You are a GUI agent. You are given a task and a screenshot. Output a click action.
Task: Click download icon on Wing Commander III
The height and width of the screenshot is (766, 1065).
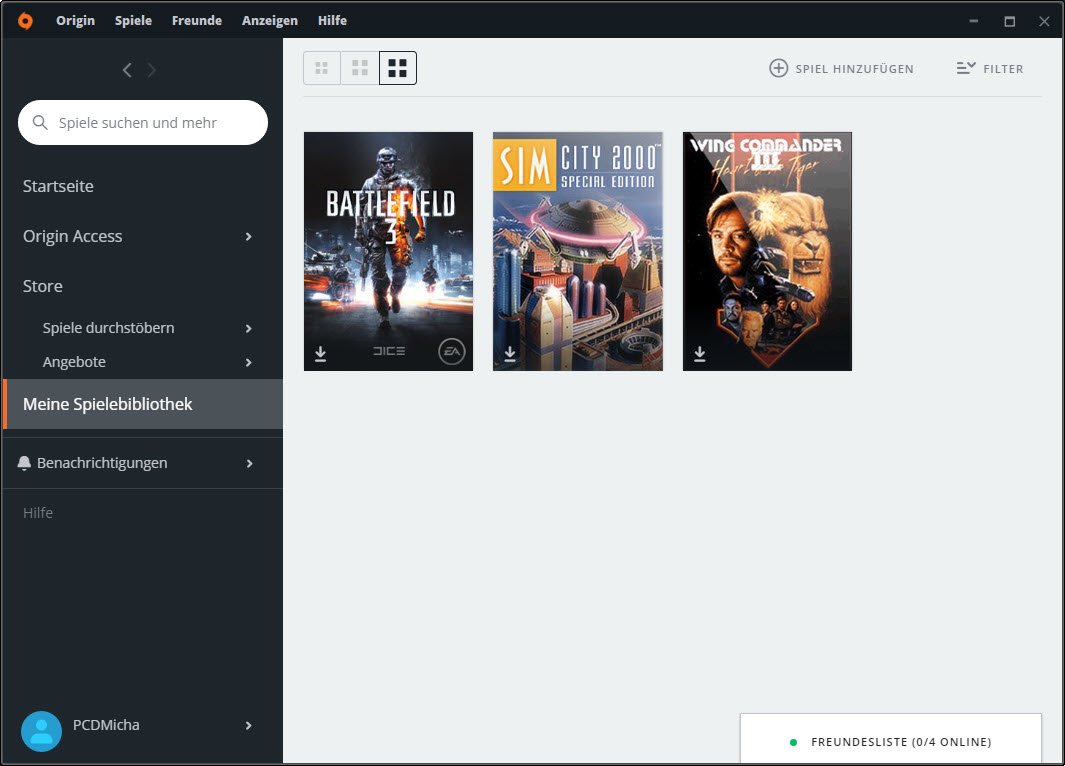click(x=700, y=354)
